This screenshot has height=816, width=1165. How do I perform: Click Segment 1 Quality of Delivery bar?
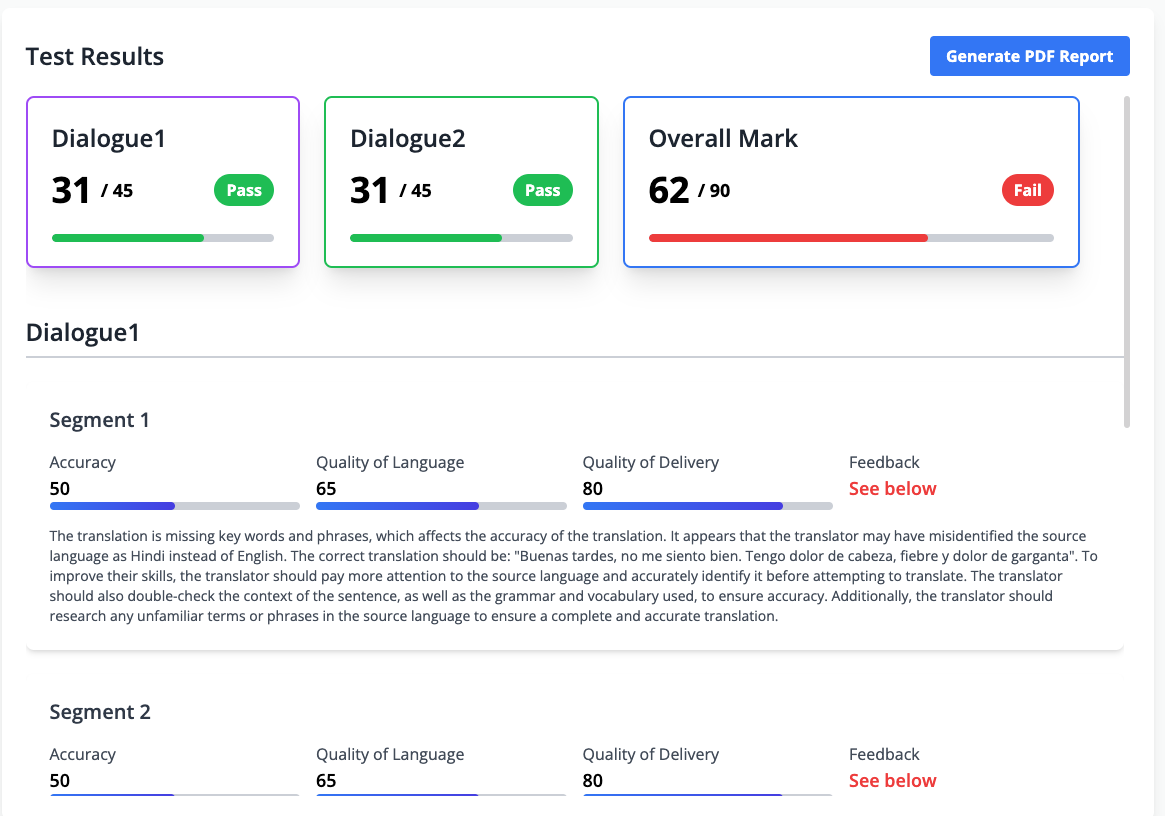pos(707,506)
